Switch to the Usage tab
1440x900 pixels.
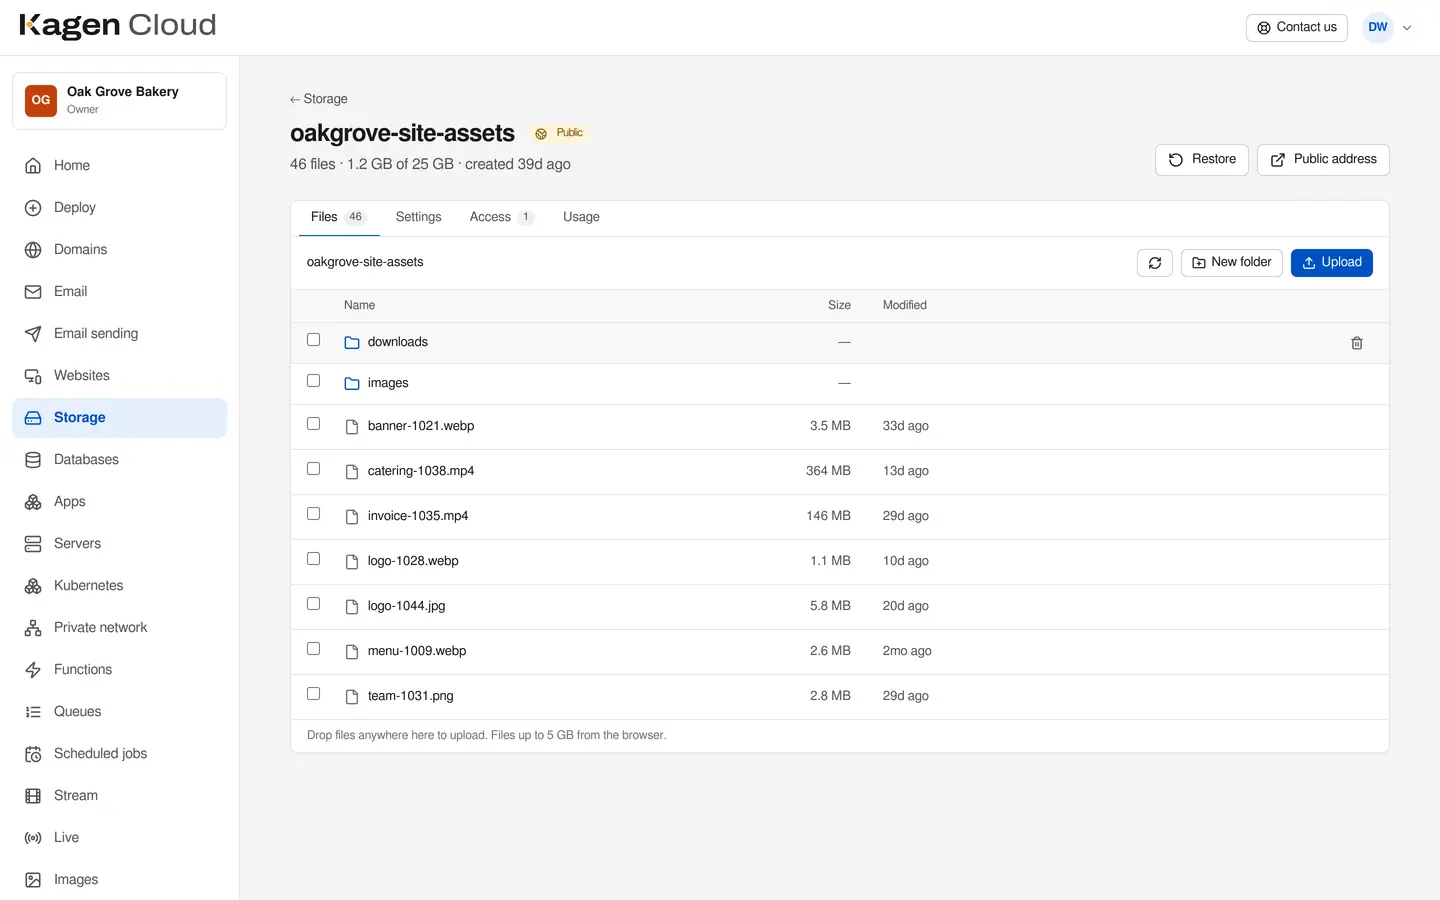pos(581,217)
